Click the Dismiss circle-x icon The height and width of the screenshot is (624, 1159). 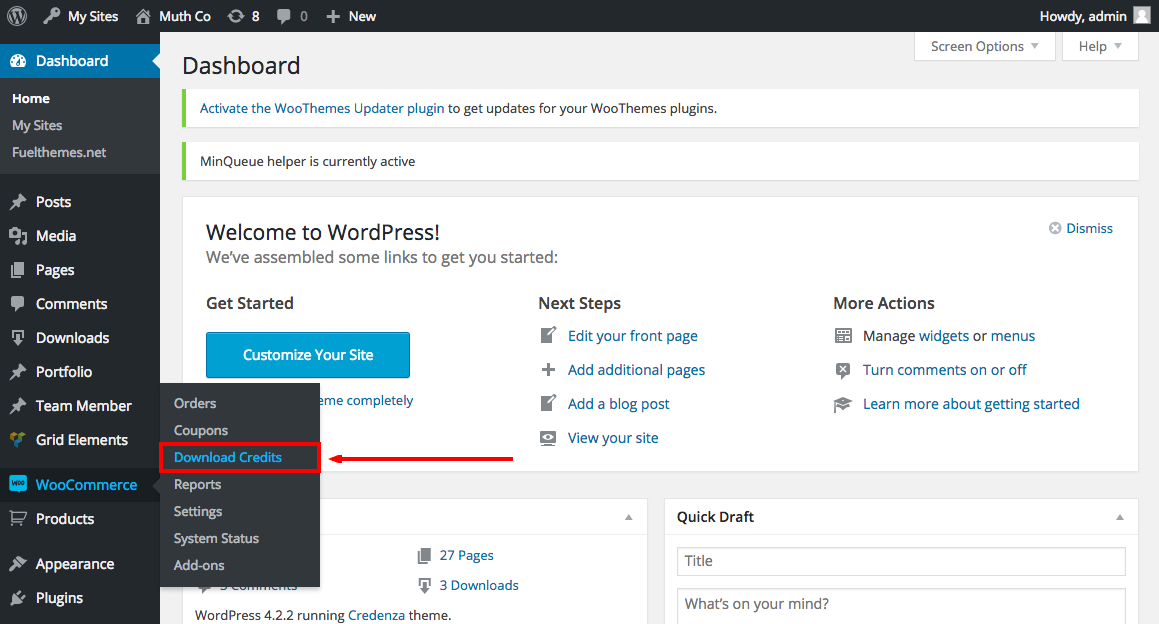coord(1056,228)
